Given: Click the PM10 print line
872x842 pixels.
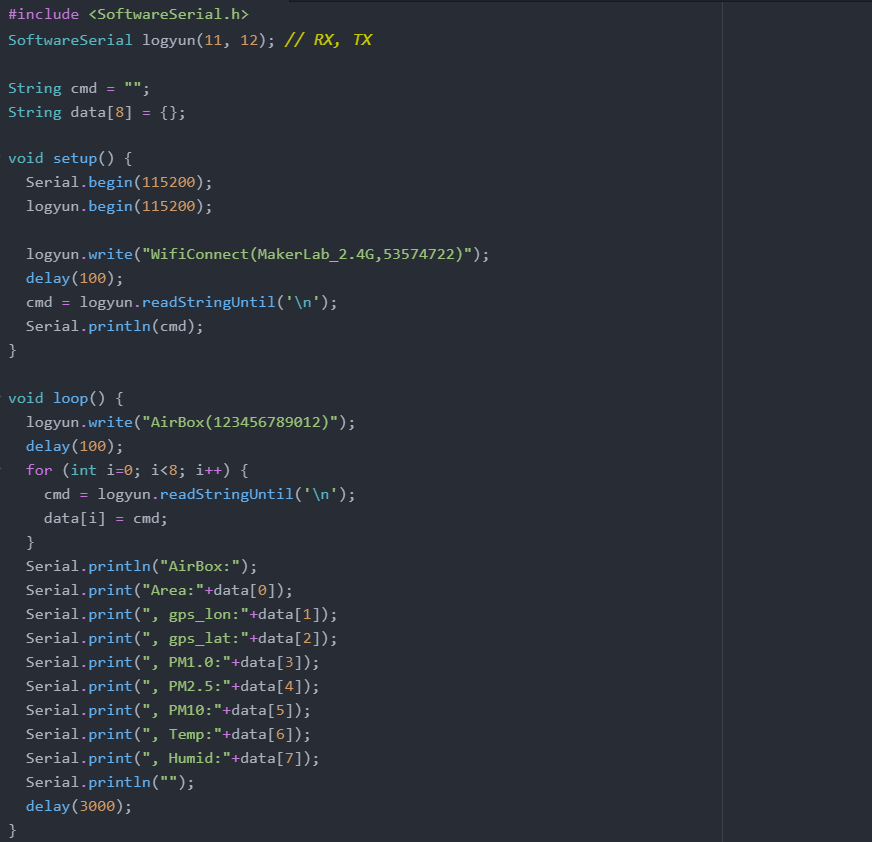Looking at the screenshot, I should [x=168, y=710].
